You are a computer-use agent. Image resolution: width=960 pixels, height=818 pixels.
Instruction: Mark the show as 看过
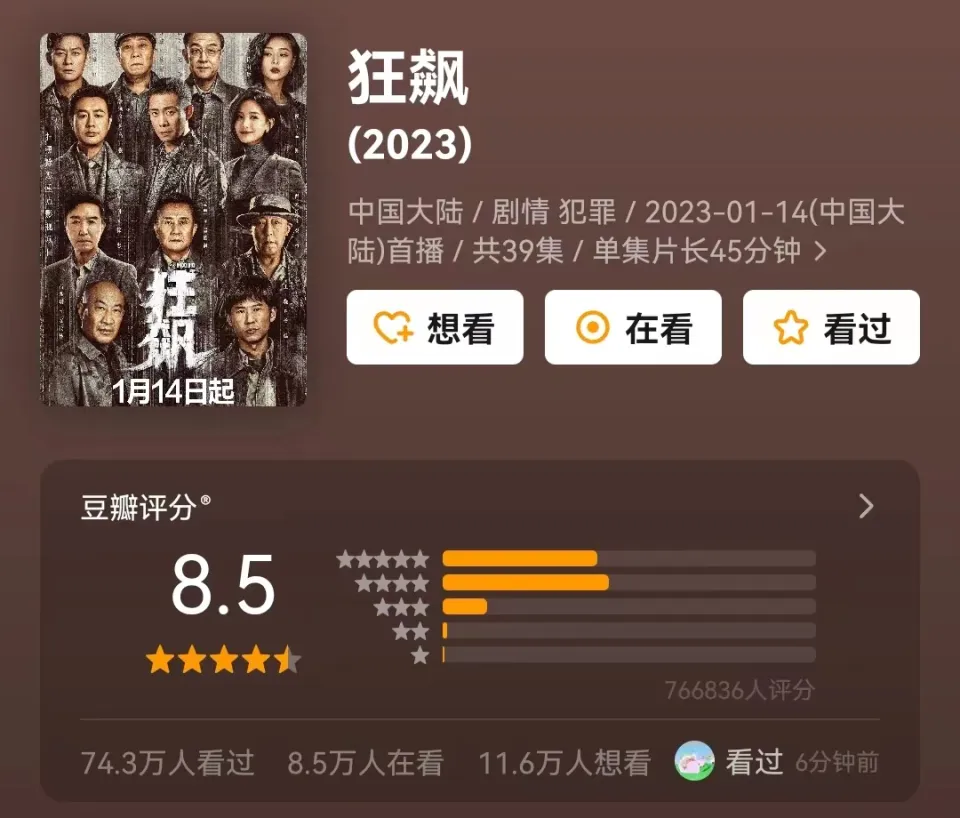831,328
